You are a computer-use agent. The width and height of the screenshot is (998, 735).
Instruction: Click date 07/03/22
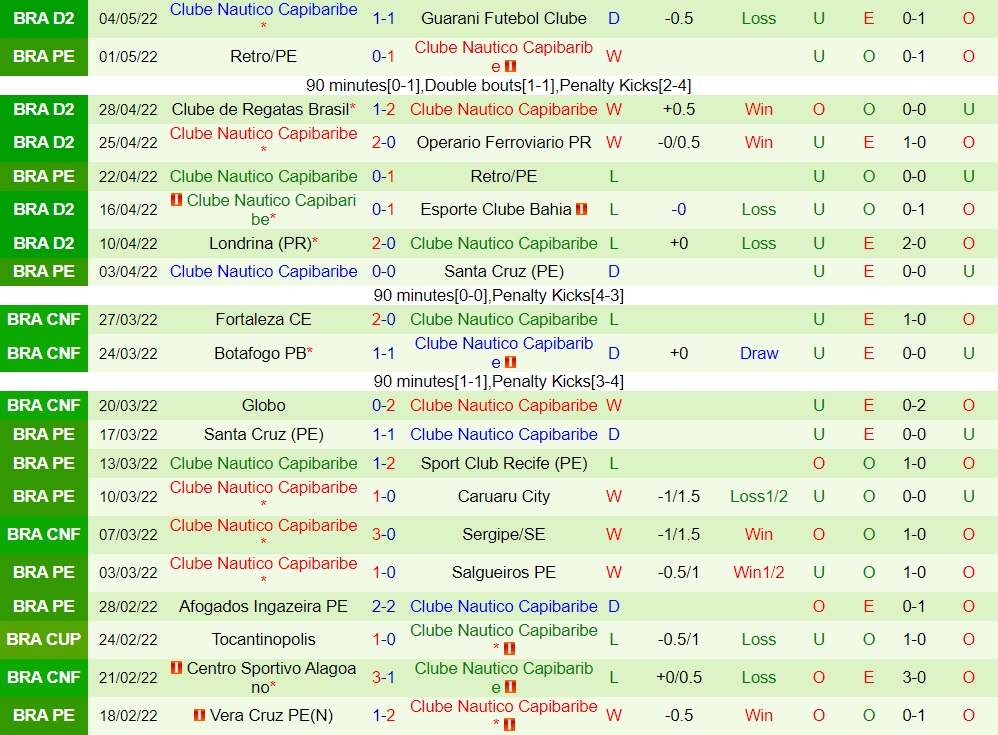[x=128, y=535]
